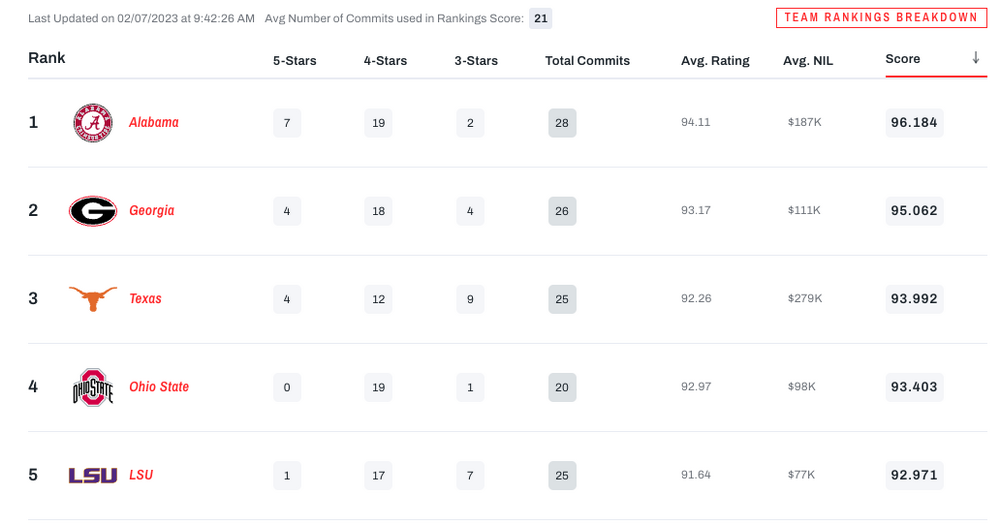Click the Georgia Bulldogs logo

click(x=93, y=211)
